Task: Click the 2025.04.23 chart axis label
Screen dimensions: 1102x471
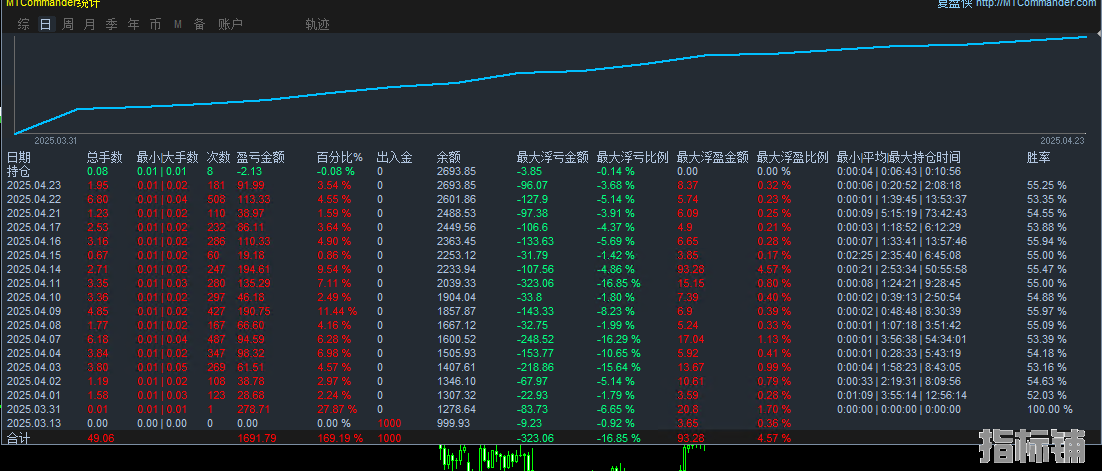Action: click(1063, 141)
